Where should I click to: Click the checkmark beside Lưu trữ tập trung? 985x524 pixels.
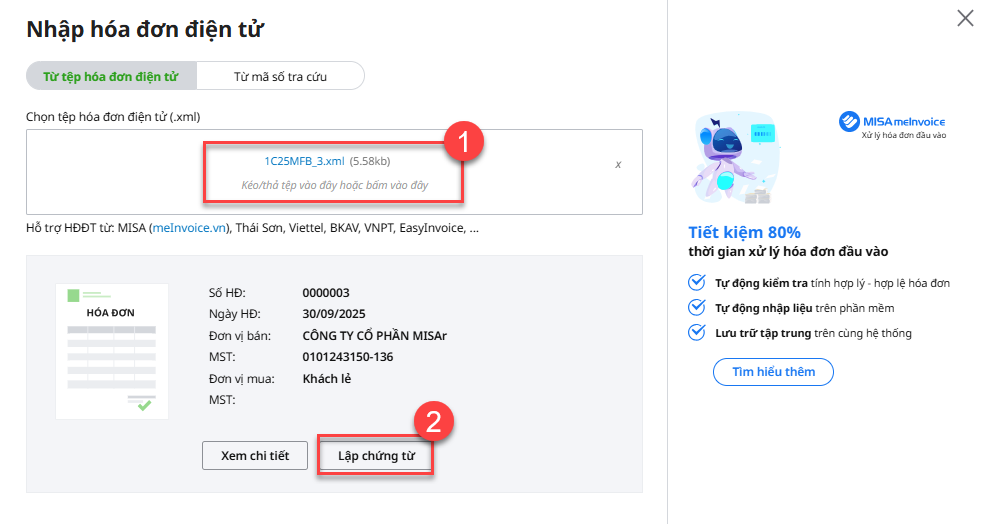pos(697,333)
